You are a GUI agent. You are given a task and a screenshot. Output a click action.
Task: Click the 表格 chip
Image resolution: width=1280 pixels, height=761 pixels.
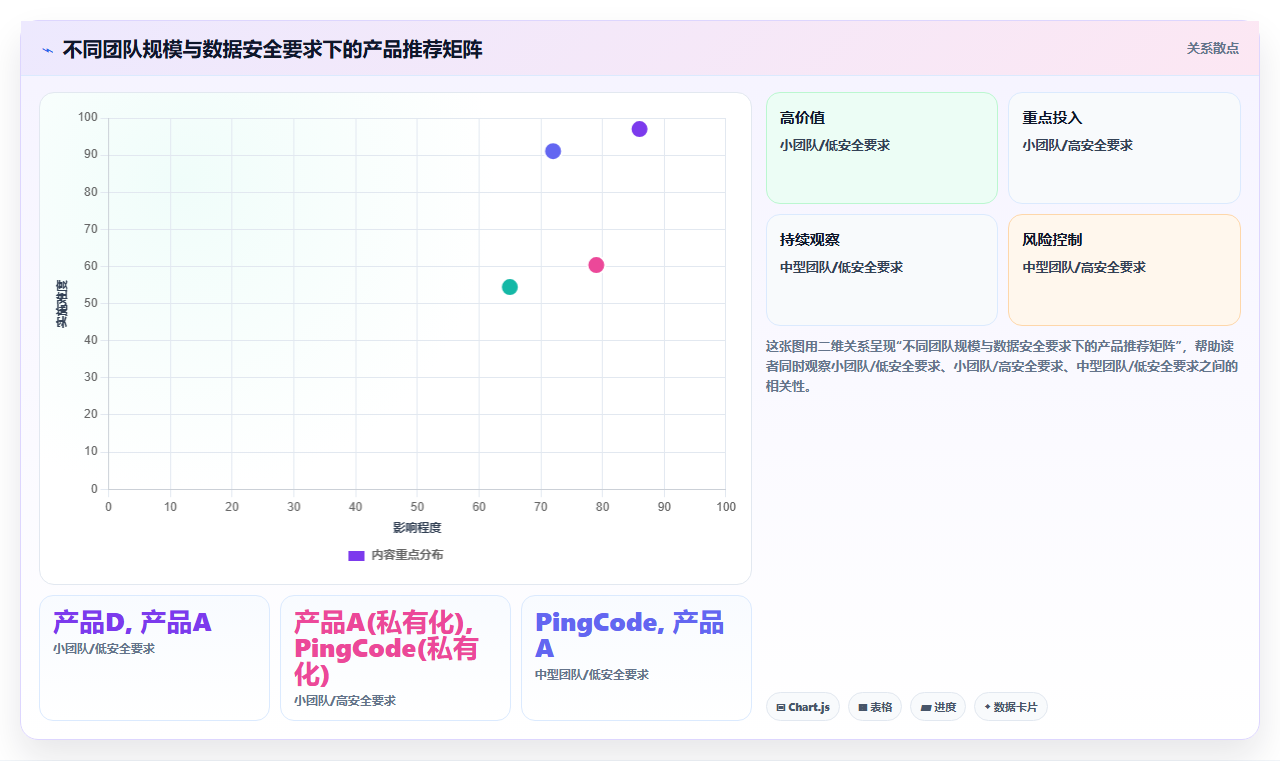874,707
